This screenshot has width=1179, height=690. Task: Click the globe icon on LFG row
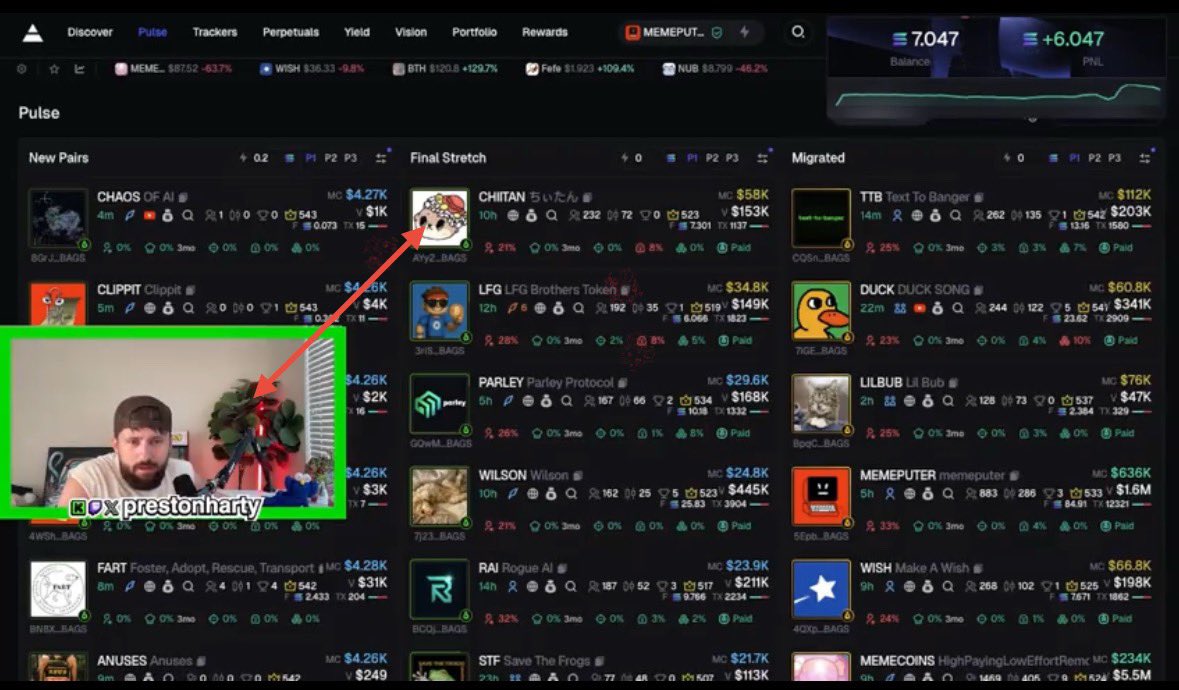click(x=540, y=308)
